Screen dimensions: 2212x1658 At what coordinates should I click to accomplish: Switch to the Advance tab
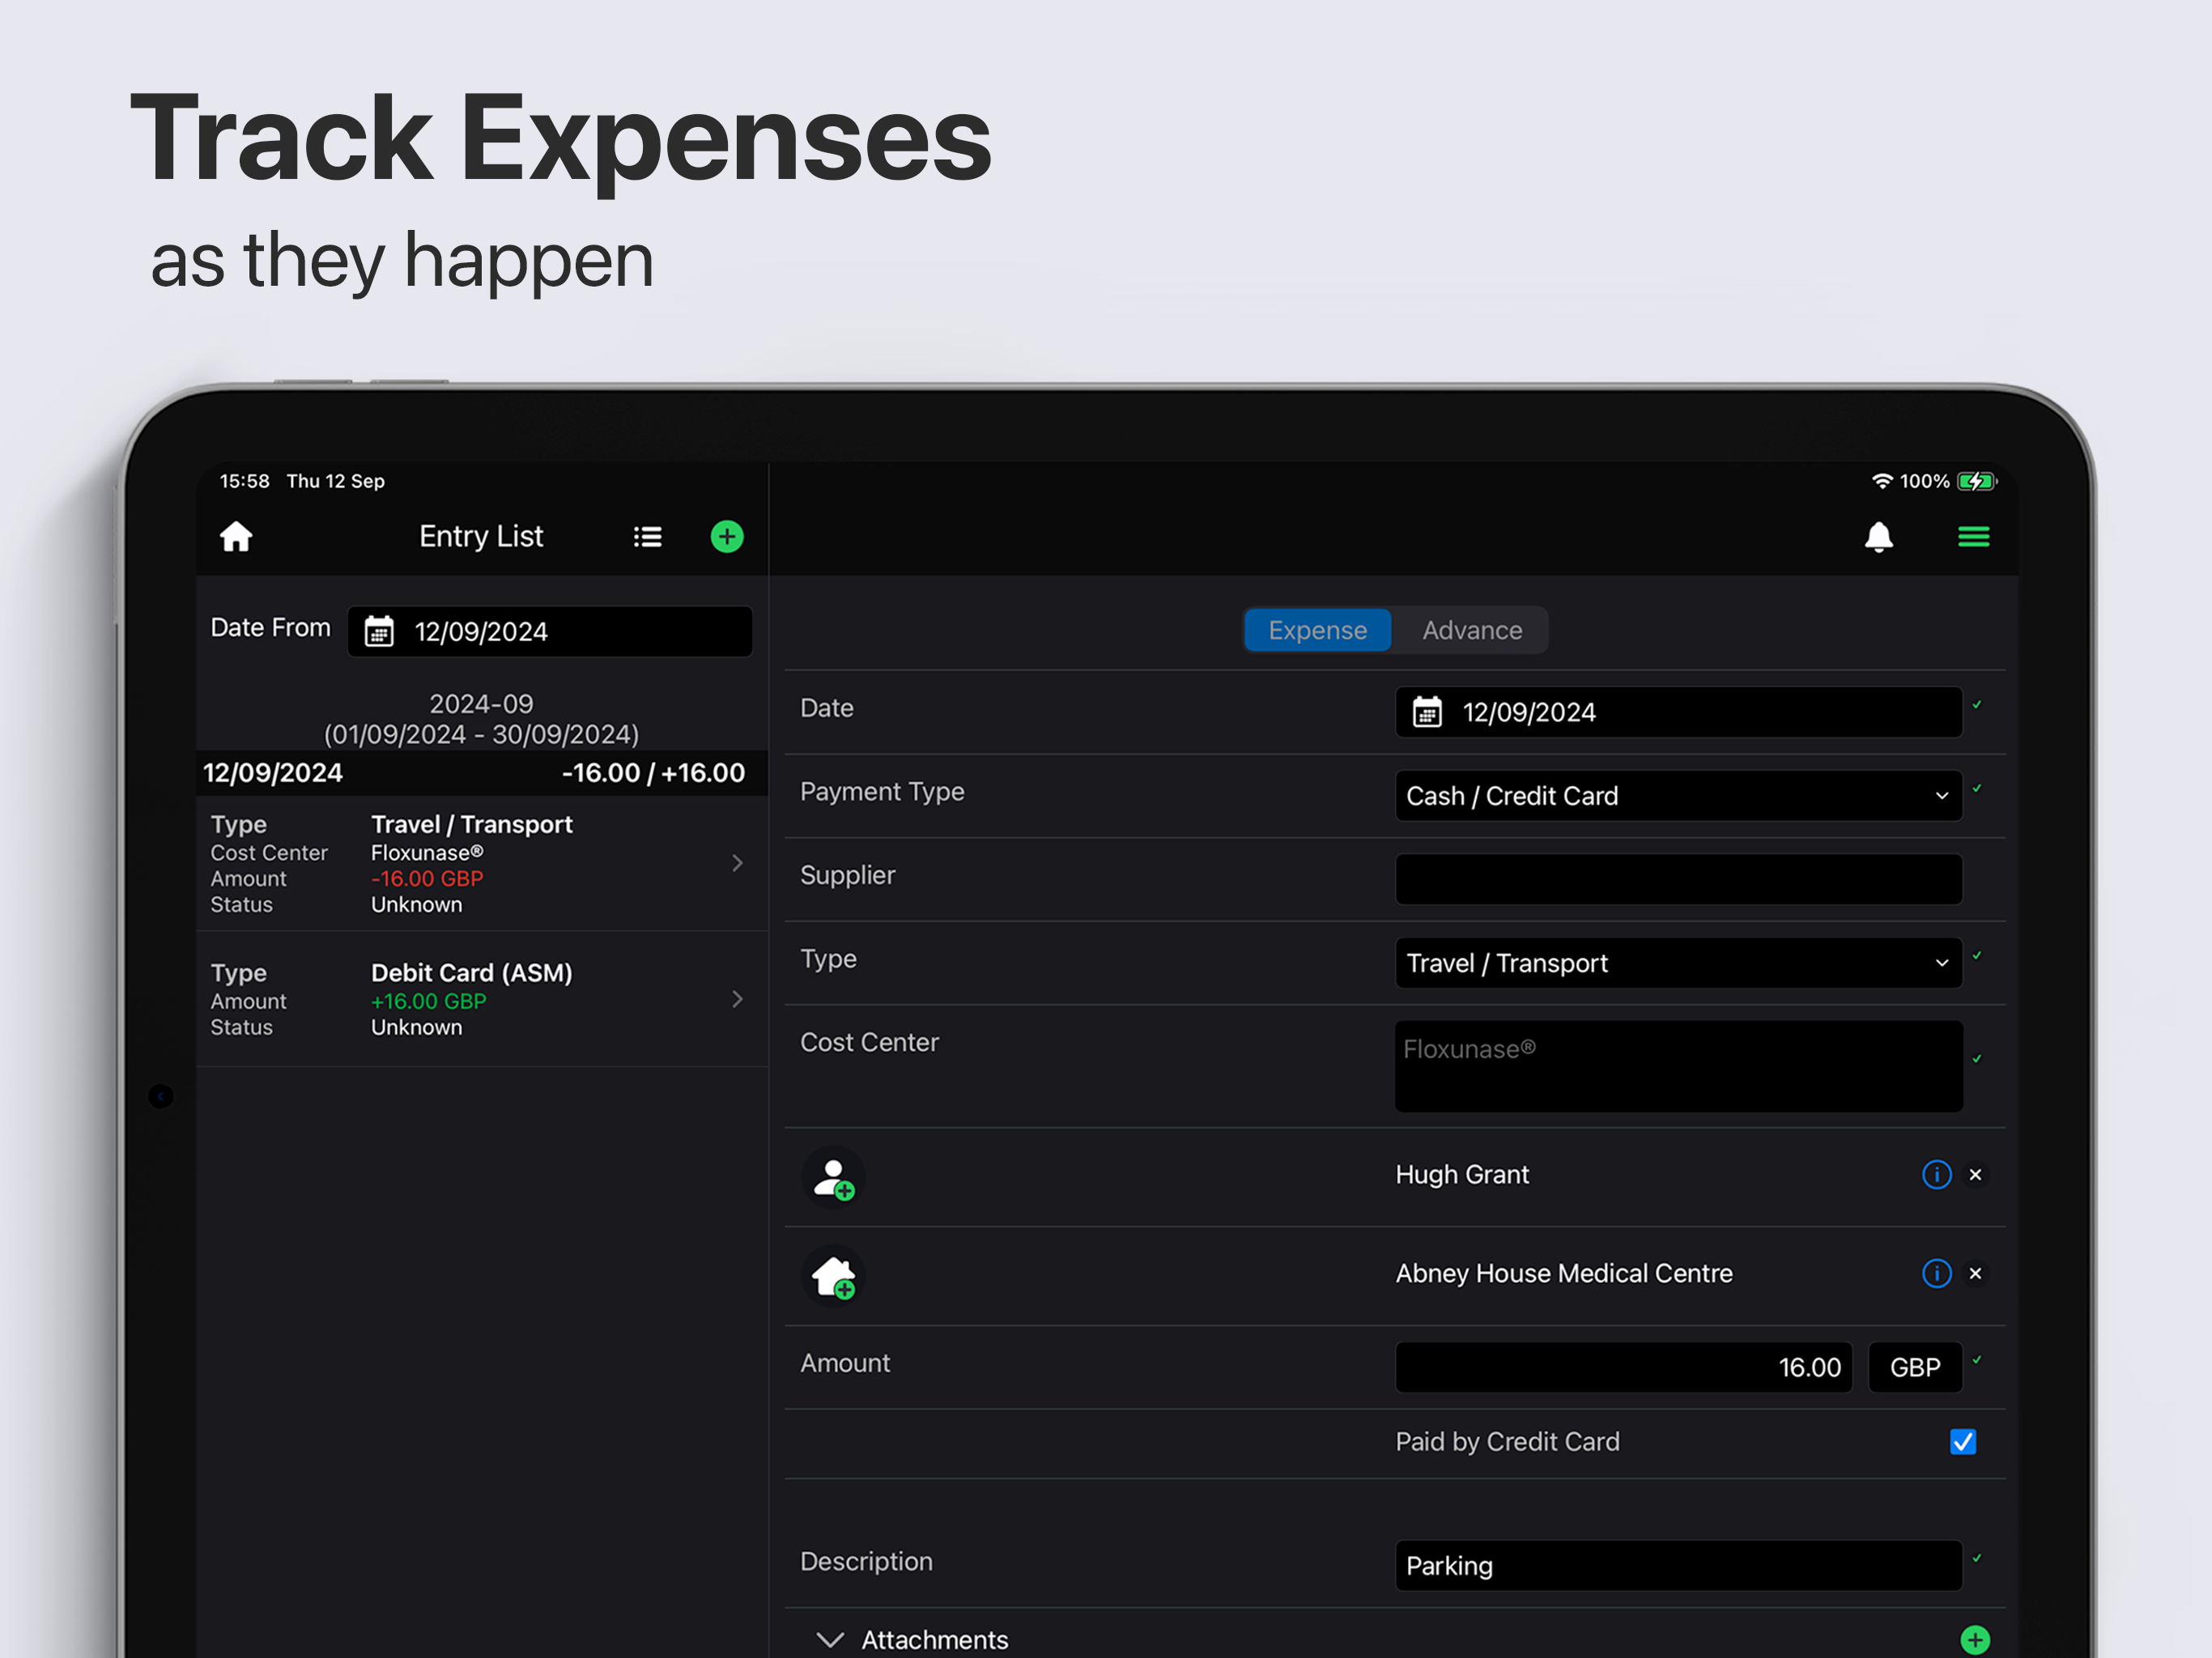tap(1472, 630)
